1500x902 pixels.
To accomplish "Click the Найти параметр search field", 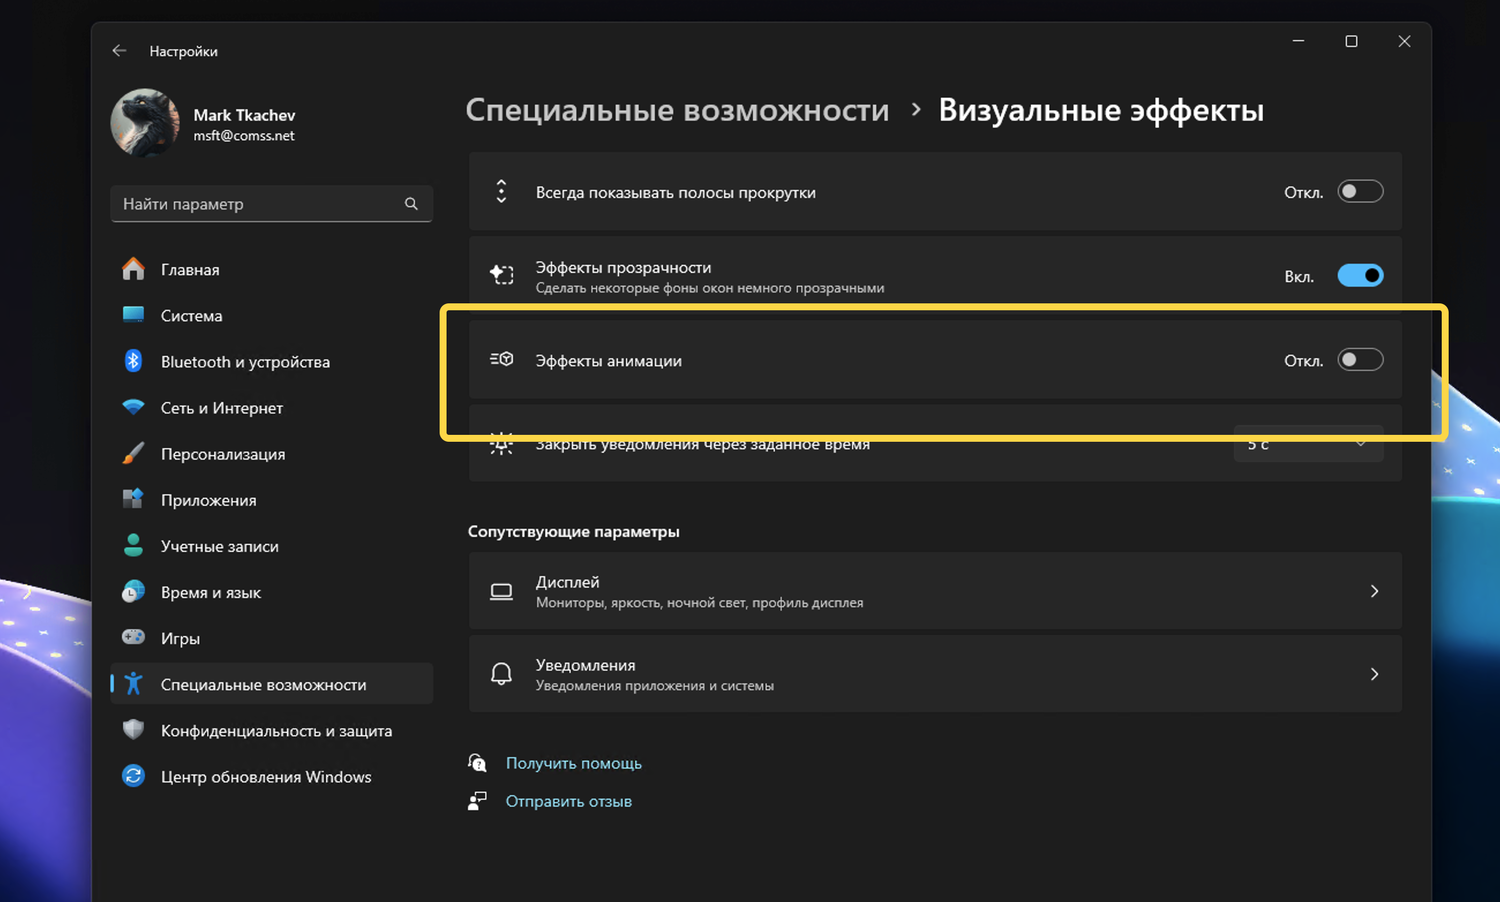I will pyautogui.click(x=258, y=204).
